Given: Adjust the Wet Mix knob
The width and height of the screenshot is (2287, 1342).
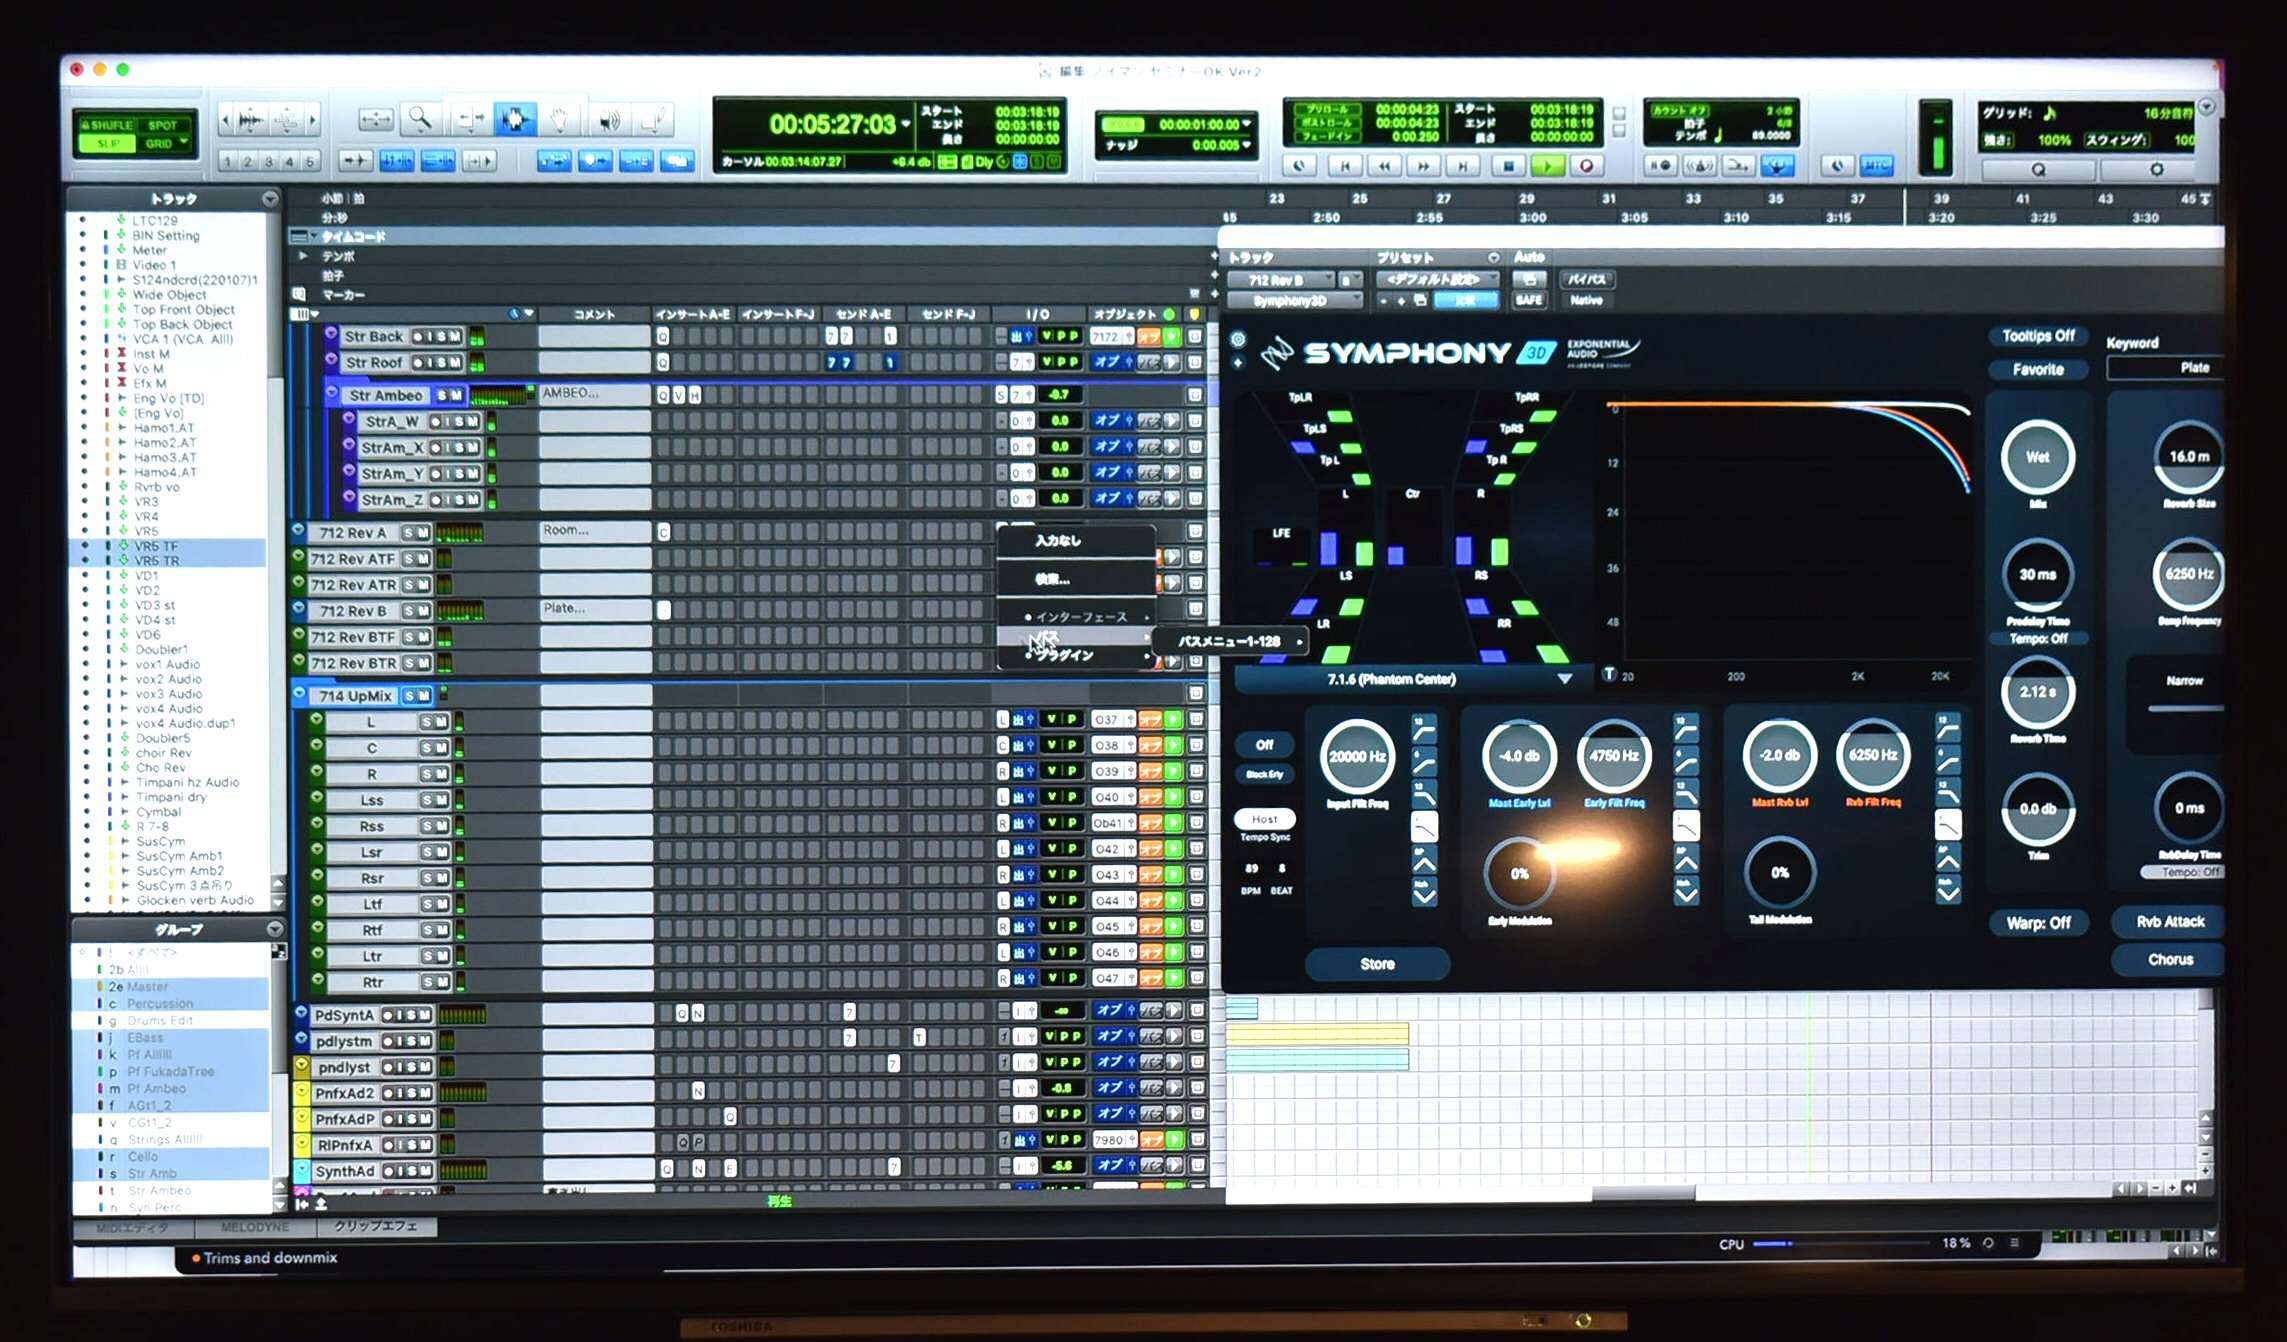Looking at the screenshot, I should (x=2037, y=458).
